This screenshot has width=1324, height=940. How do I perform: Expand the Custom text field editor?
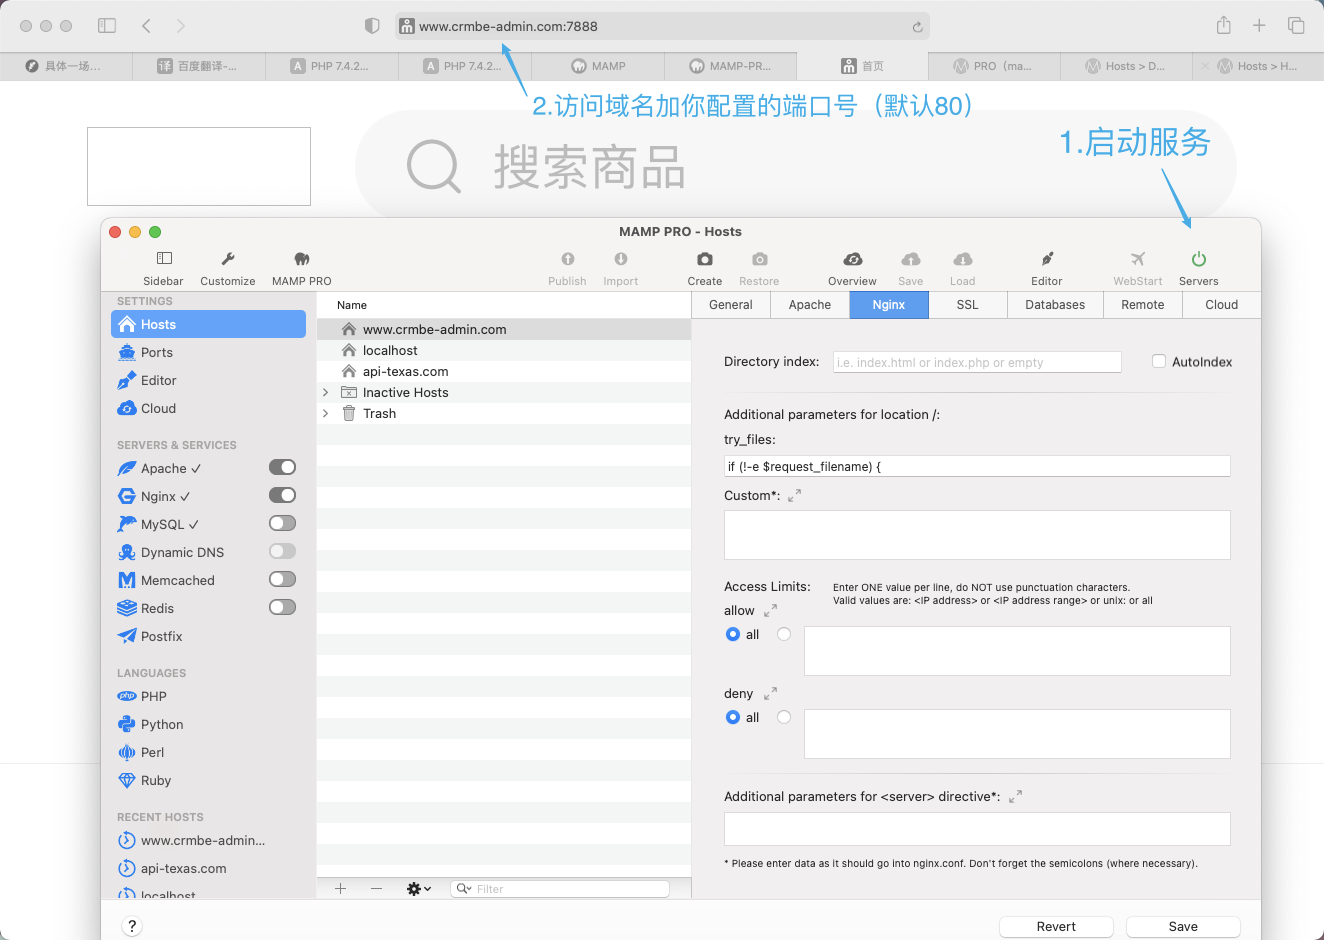tap(795, 495)
